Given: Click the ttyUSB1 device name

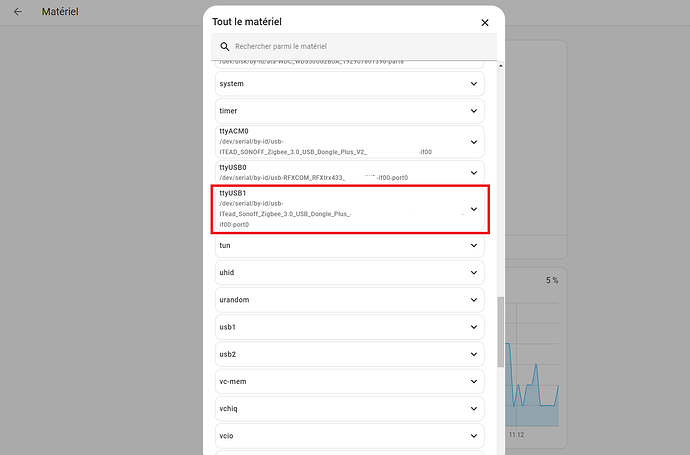Looking at the screenshot, I should 233,193.
